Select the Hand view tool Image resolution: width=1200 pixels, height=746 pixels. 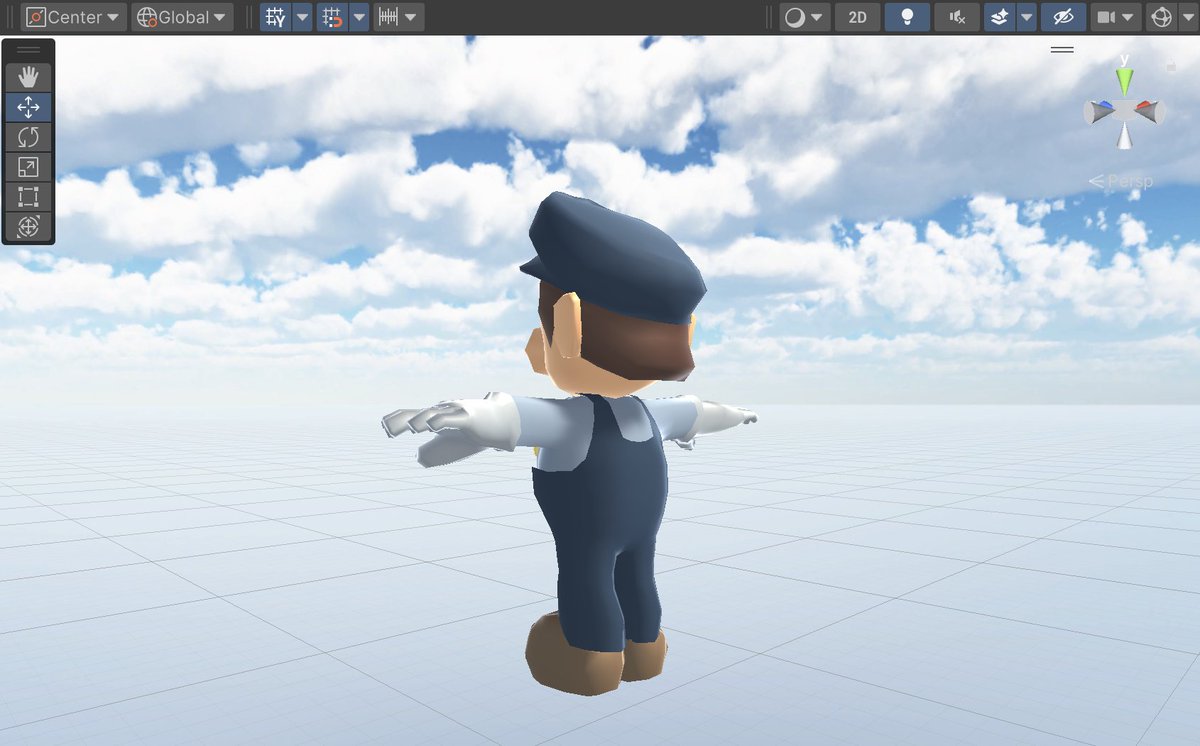(28, 77)
